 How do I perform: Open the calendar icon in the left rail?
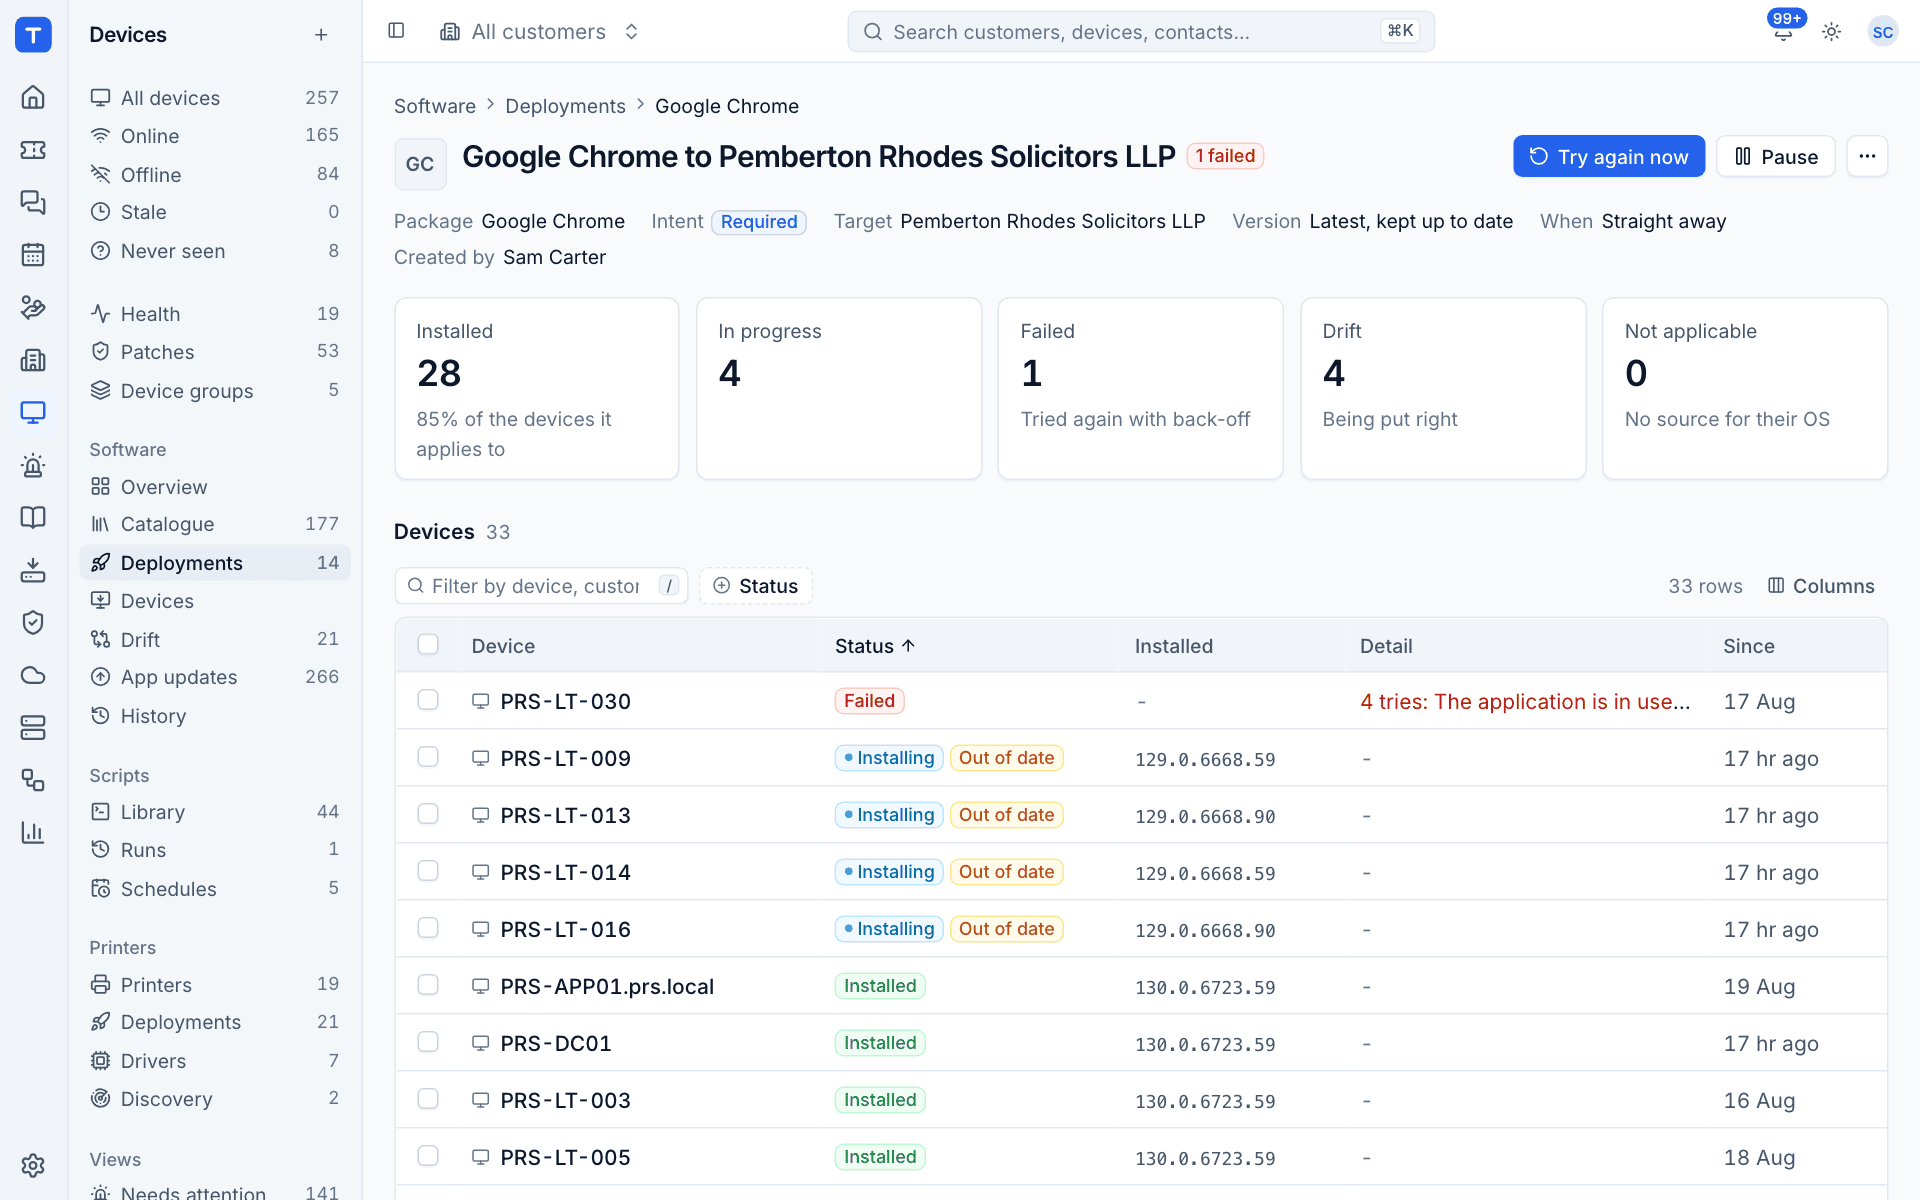[33, 255]
